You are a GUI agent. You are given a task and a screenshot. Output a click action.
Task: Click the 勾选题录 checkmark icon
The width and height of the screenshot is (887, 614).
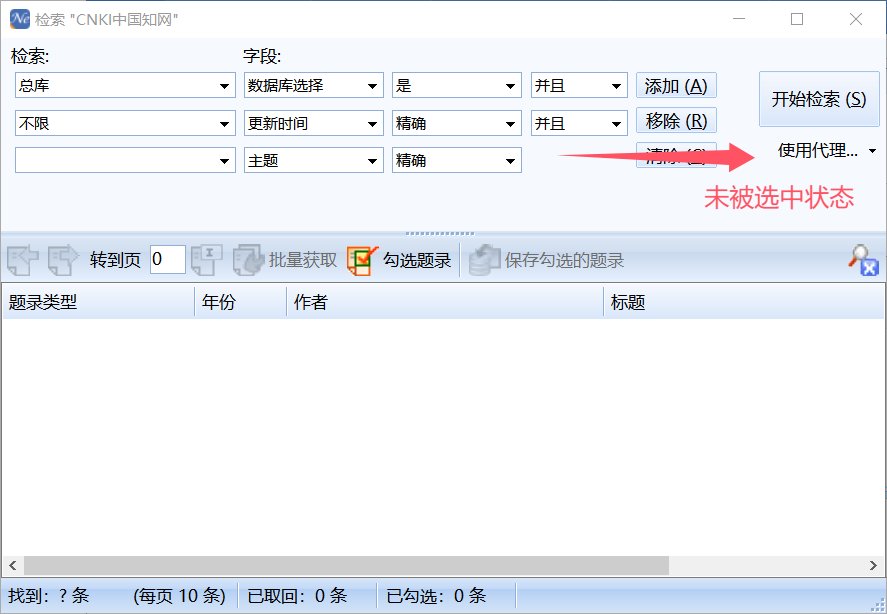[363, 260]
